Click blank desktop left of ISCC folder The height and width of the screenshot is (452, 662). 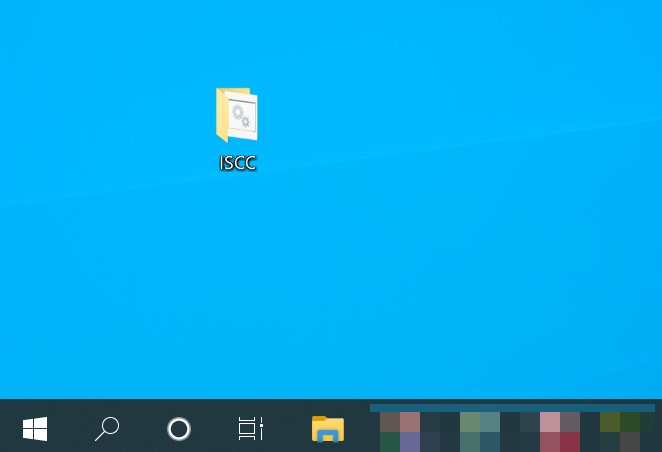[x=120, y=120]
